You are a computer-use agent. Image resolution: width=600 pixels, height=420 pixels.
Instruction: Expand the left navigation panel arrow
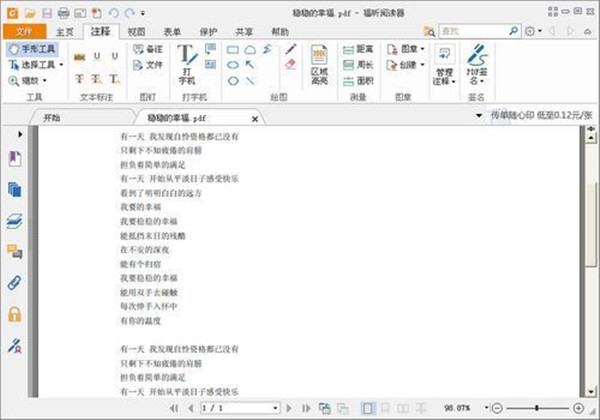[20, 134]
